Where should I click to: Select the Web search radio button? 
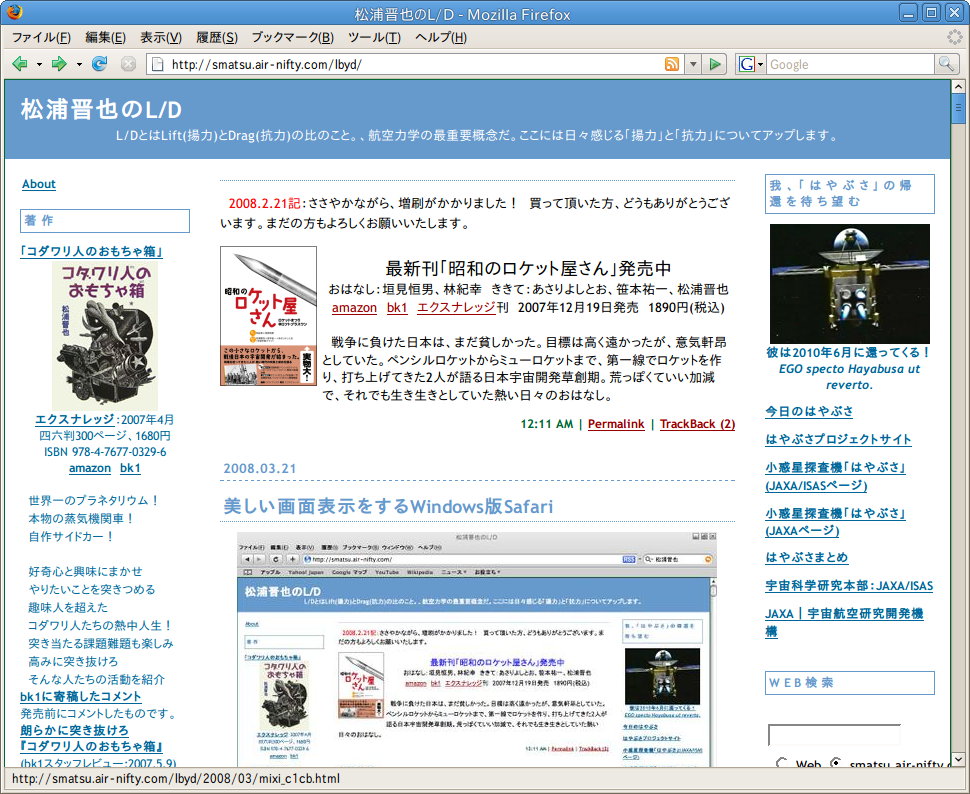point(783,762)
